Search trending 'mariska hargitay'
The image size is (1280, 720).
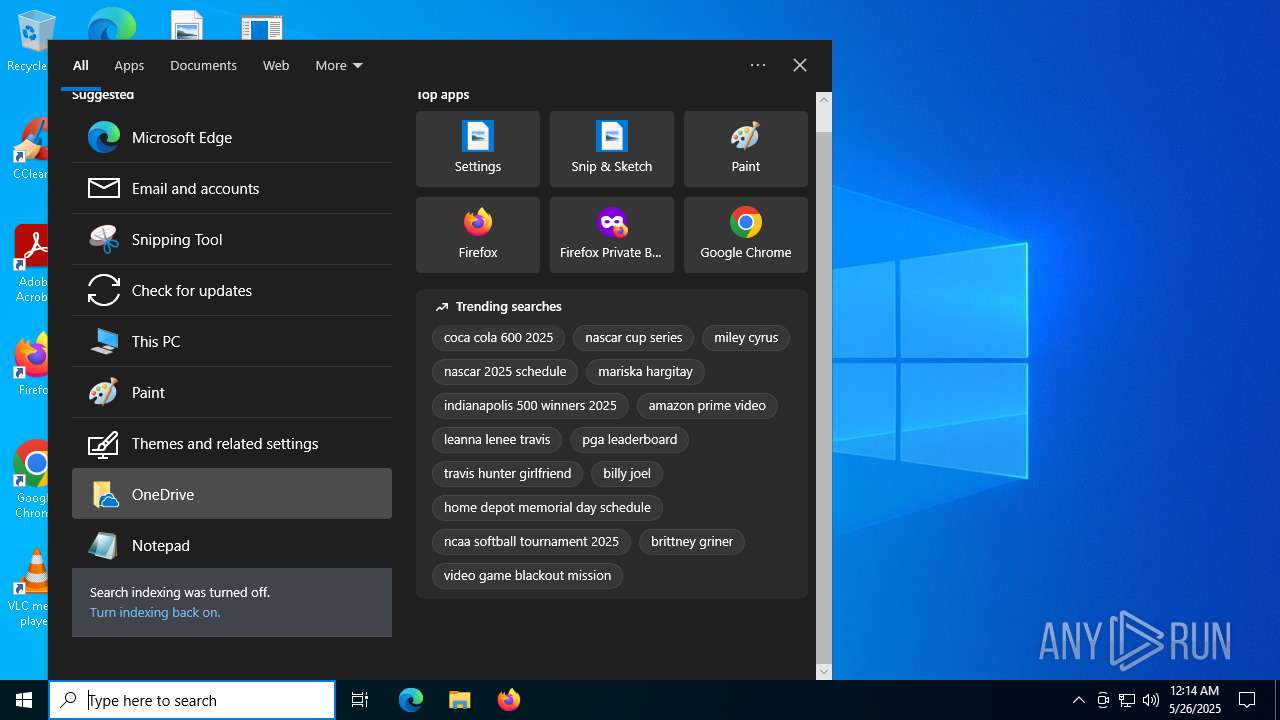pyautogui.click(x=645, y=372)
